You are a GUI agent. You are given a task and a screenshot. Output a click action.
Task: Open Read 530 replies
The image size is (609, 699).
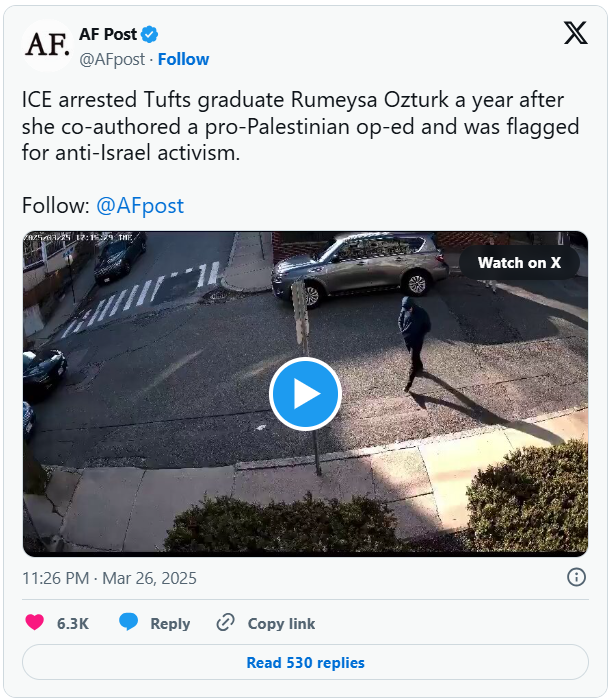(305, 662)
